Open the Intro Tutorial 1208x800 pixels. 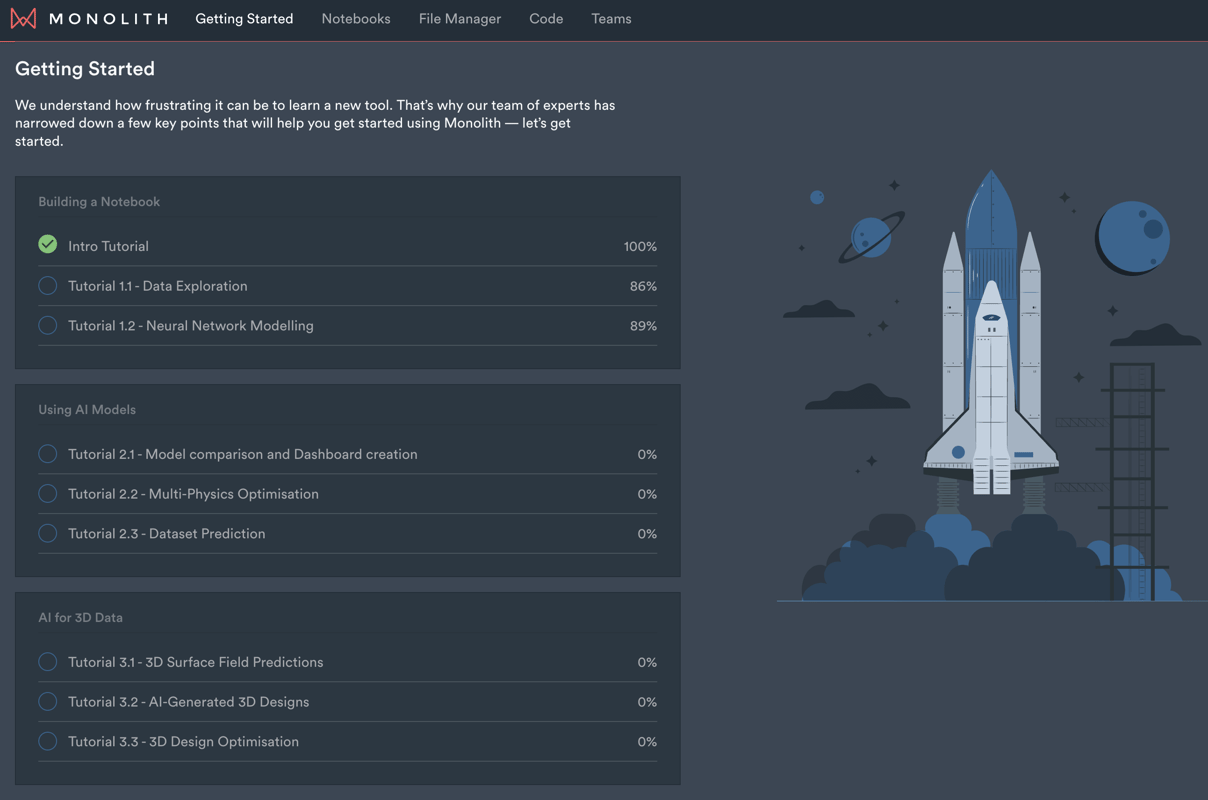tap(107, 245)
